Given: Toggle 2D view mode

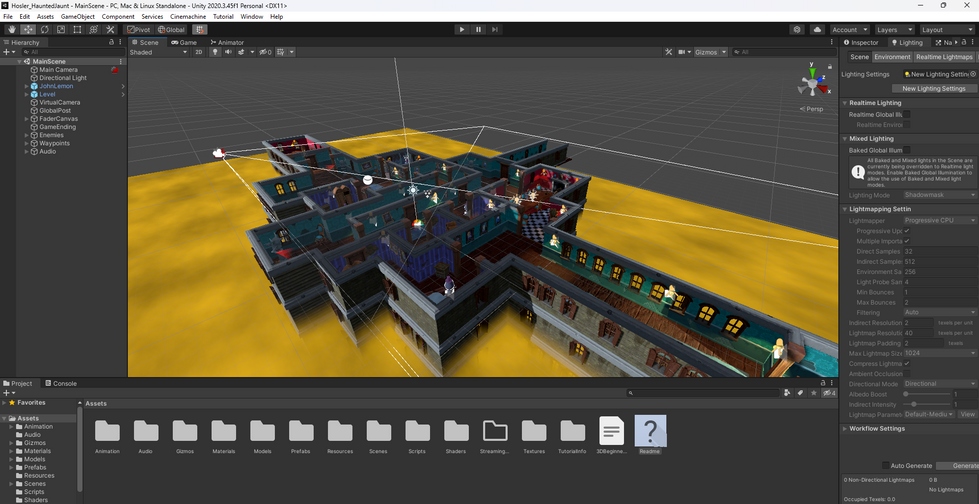Looking at the screenshot, I should click(x=199, y=52).
